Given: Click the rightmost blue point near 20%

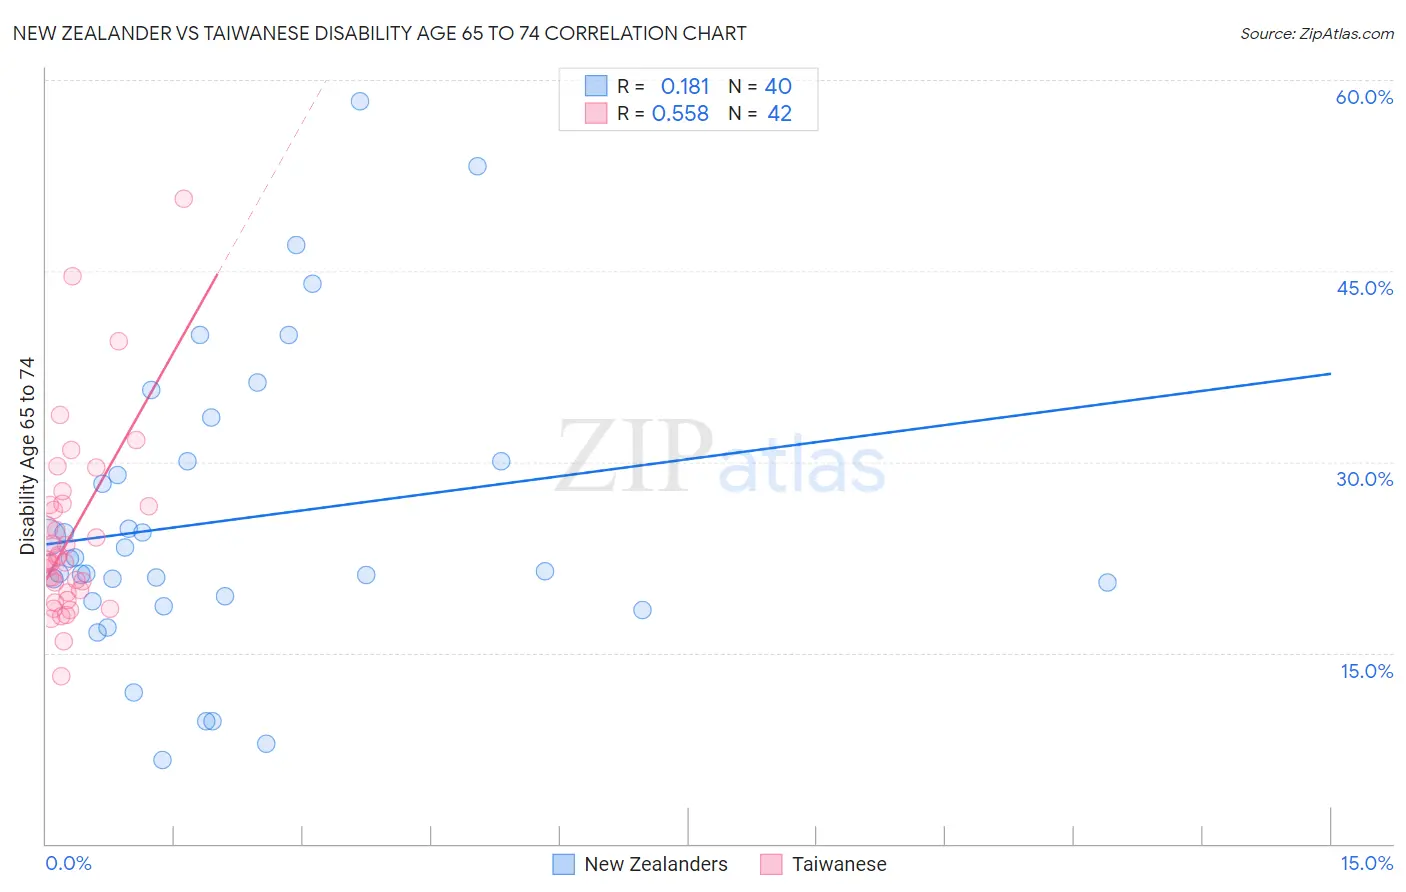Looking at the screenshot, I should [1107, 583].
